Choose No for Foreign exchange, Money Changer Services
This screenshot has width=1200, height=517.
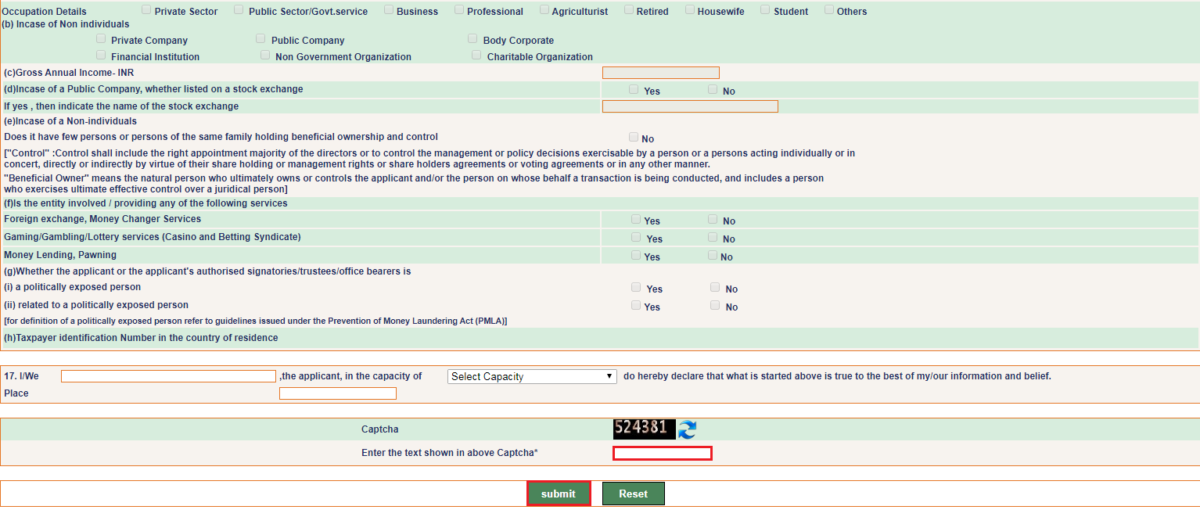click(713, 219)
